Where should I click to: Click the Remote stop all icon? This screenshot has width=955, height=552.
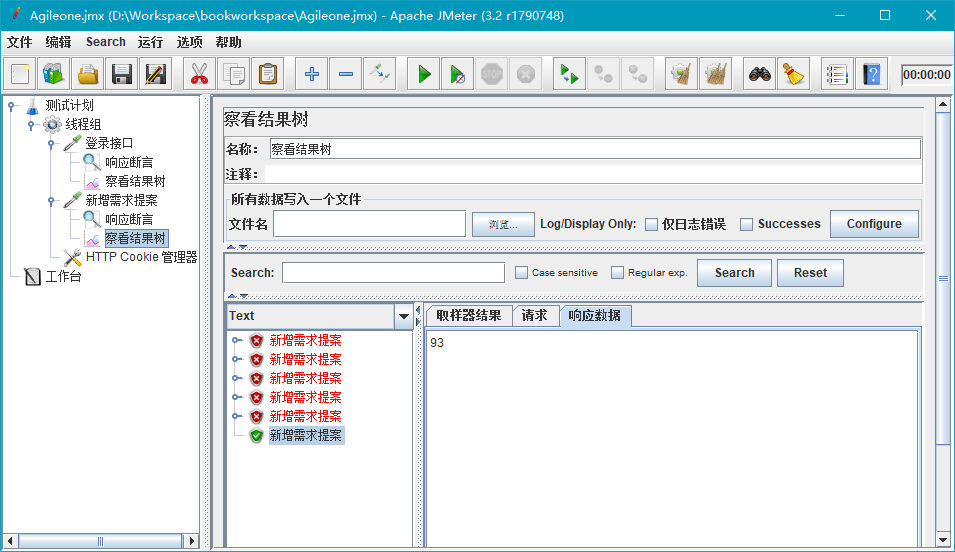604,74
